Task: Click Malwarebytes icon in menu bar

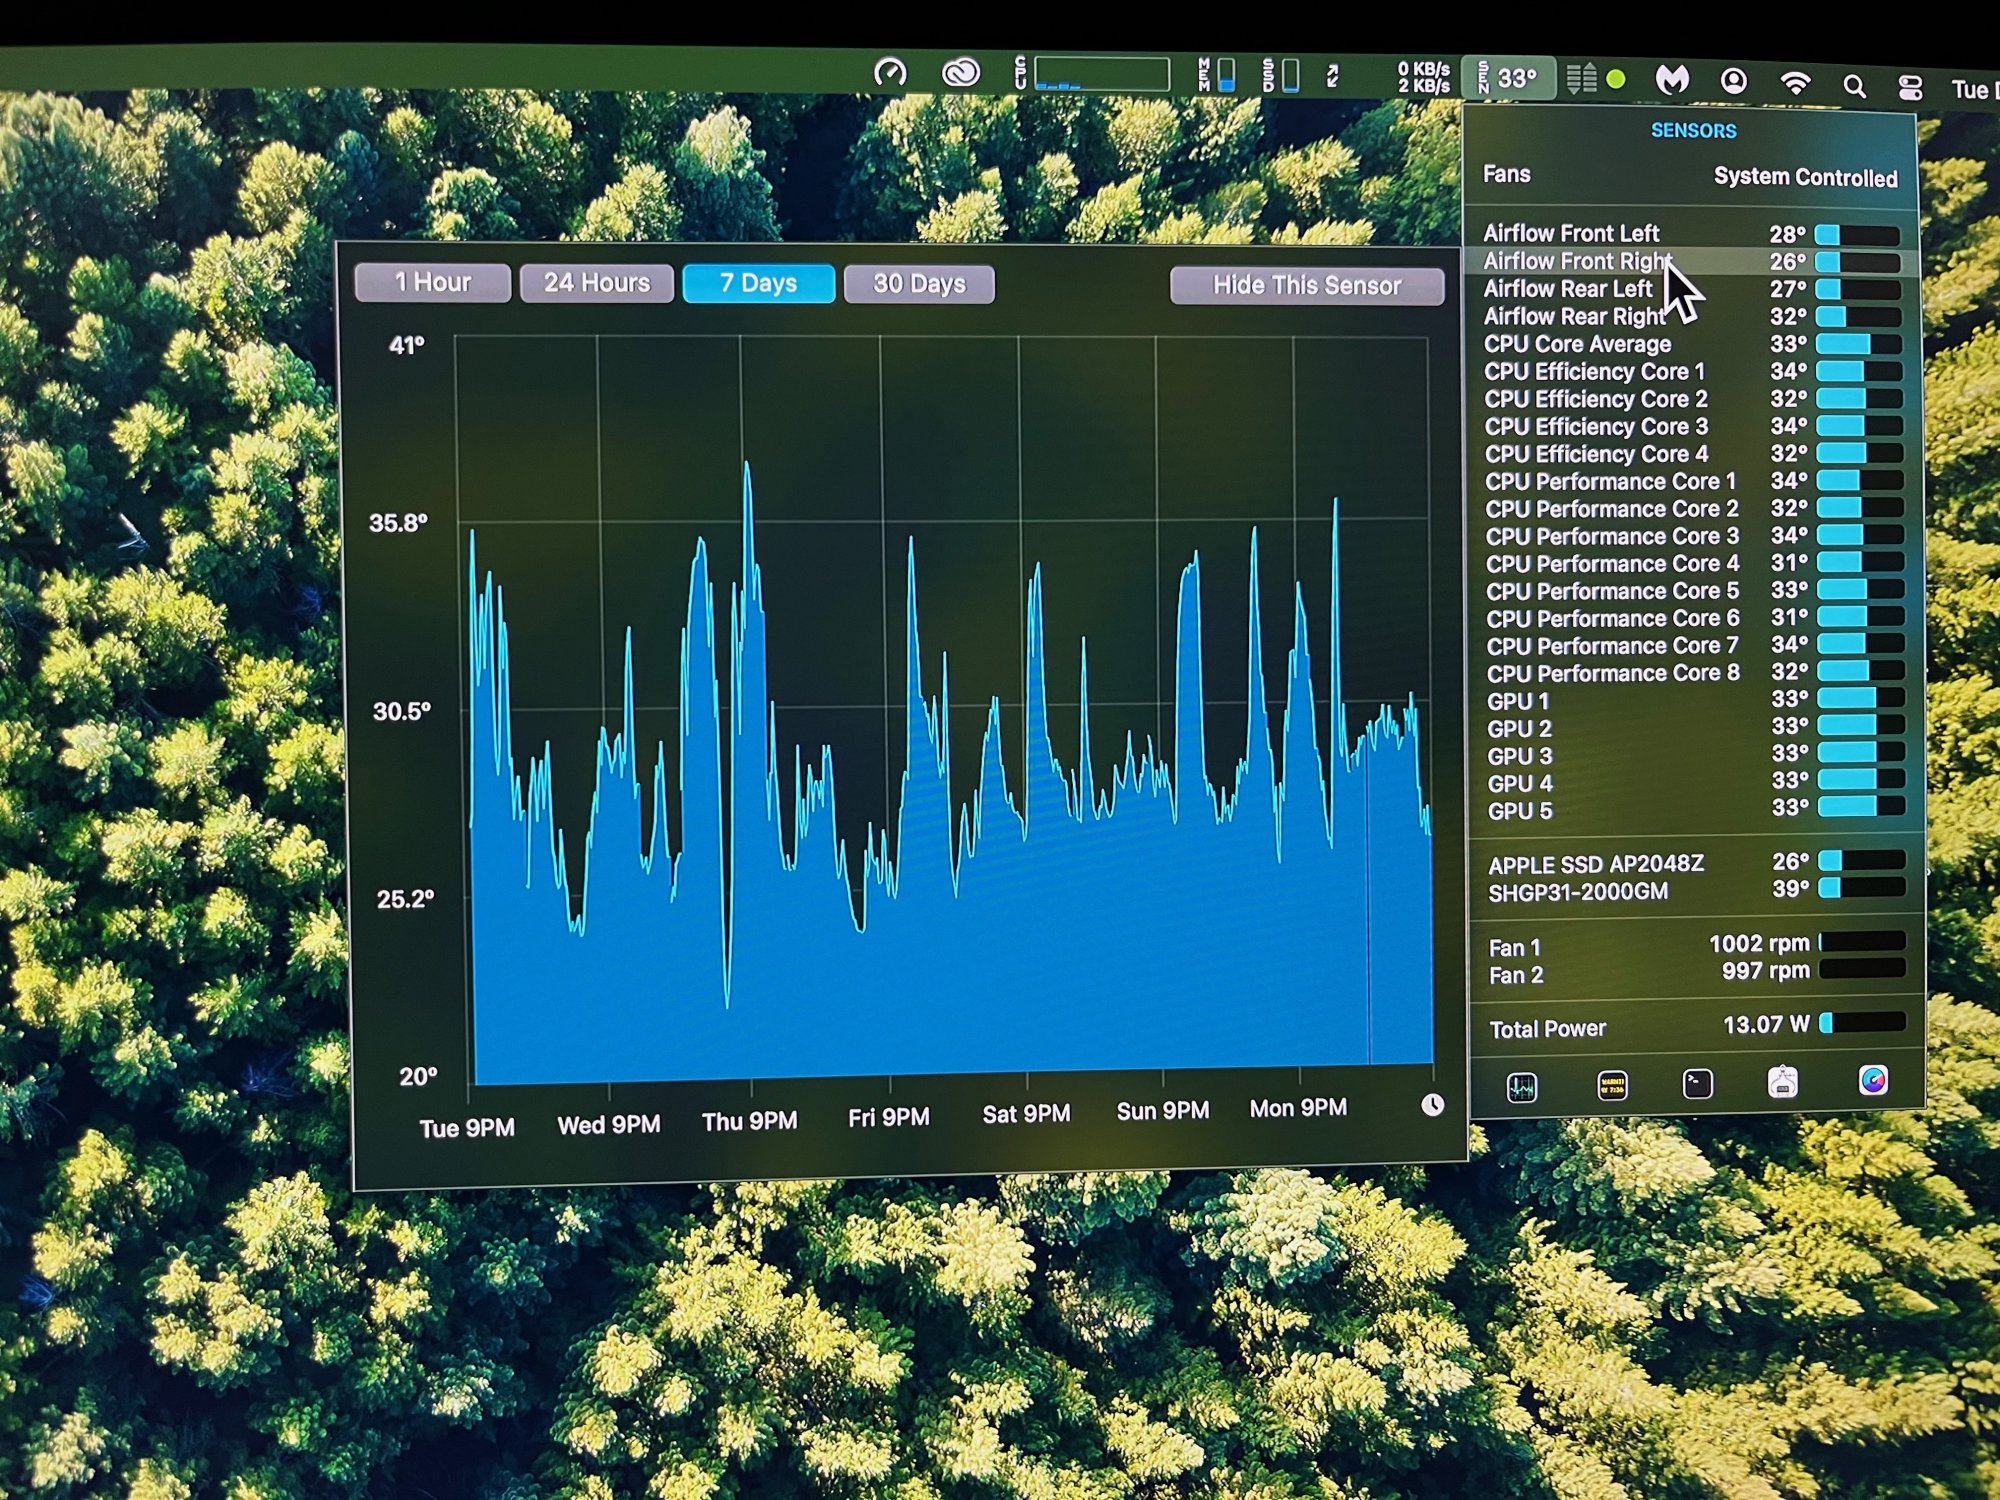Action: coord(1672,79)
